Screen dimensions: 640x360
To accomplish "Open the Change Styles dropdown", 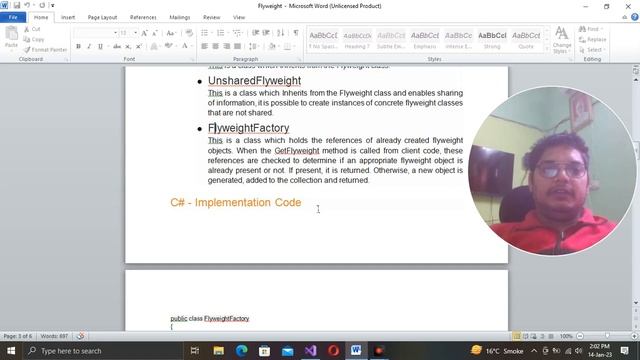I will click(562, 40).
